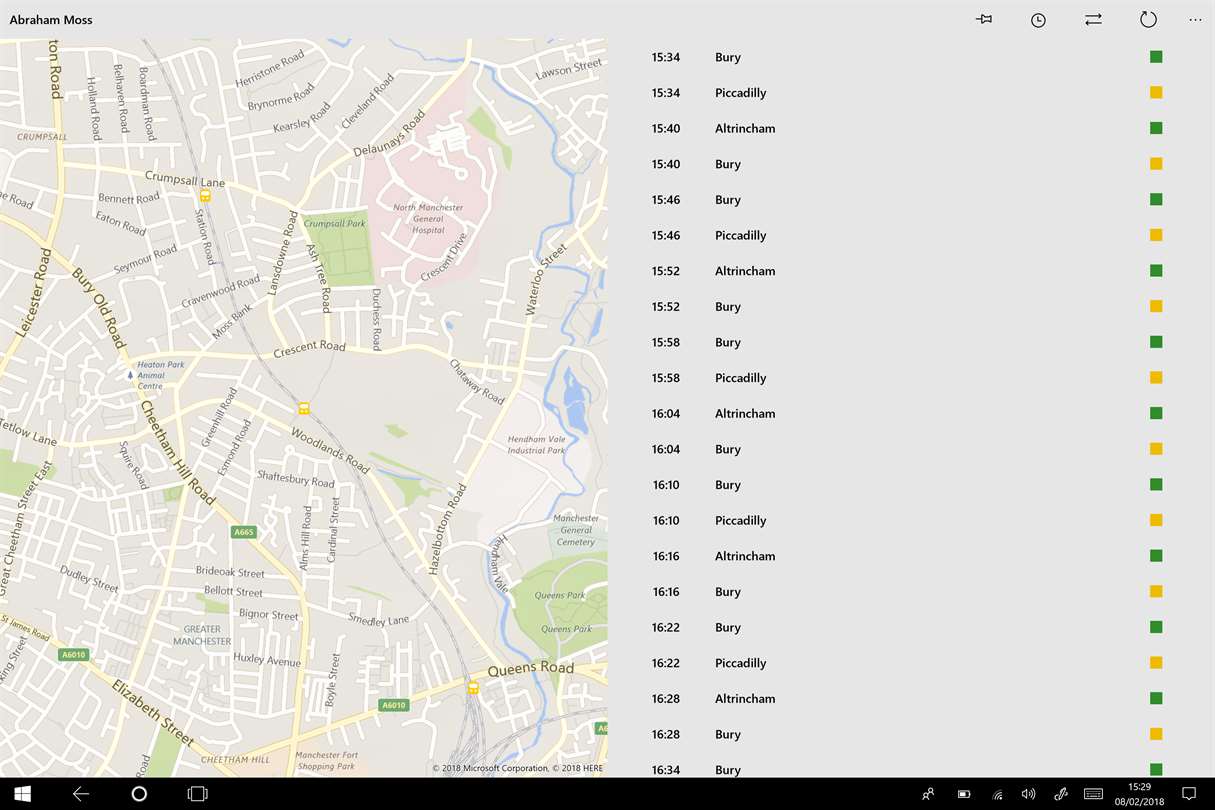The width and height of the screenshot is (1215, 810).
Task: Click the tram stop marker on Woodlands Road
Action: pyautogui.click(x=303, y=408)
